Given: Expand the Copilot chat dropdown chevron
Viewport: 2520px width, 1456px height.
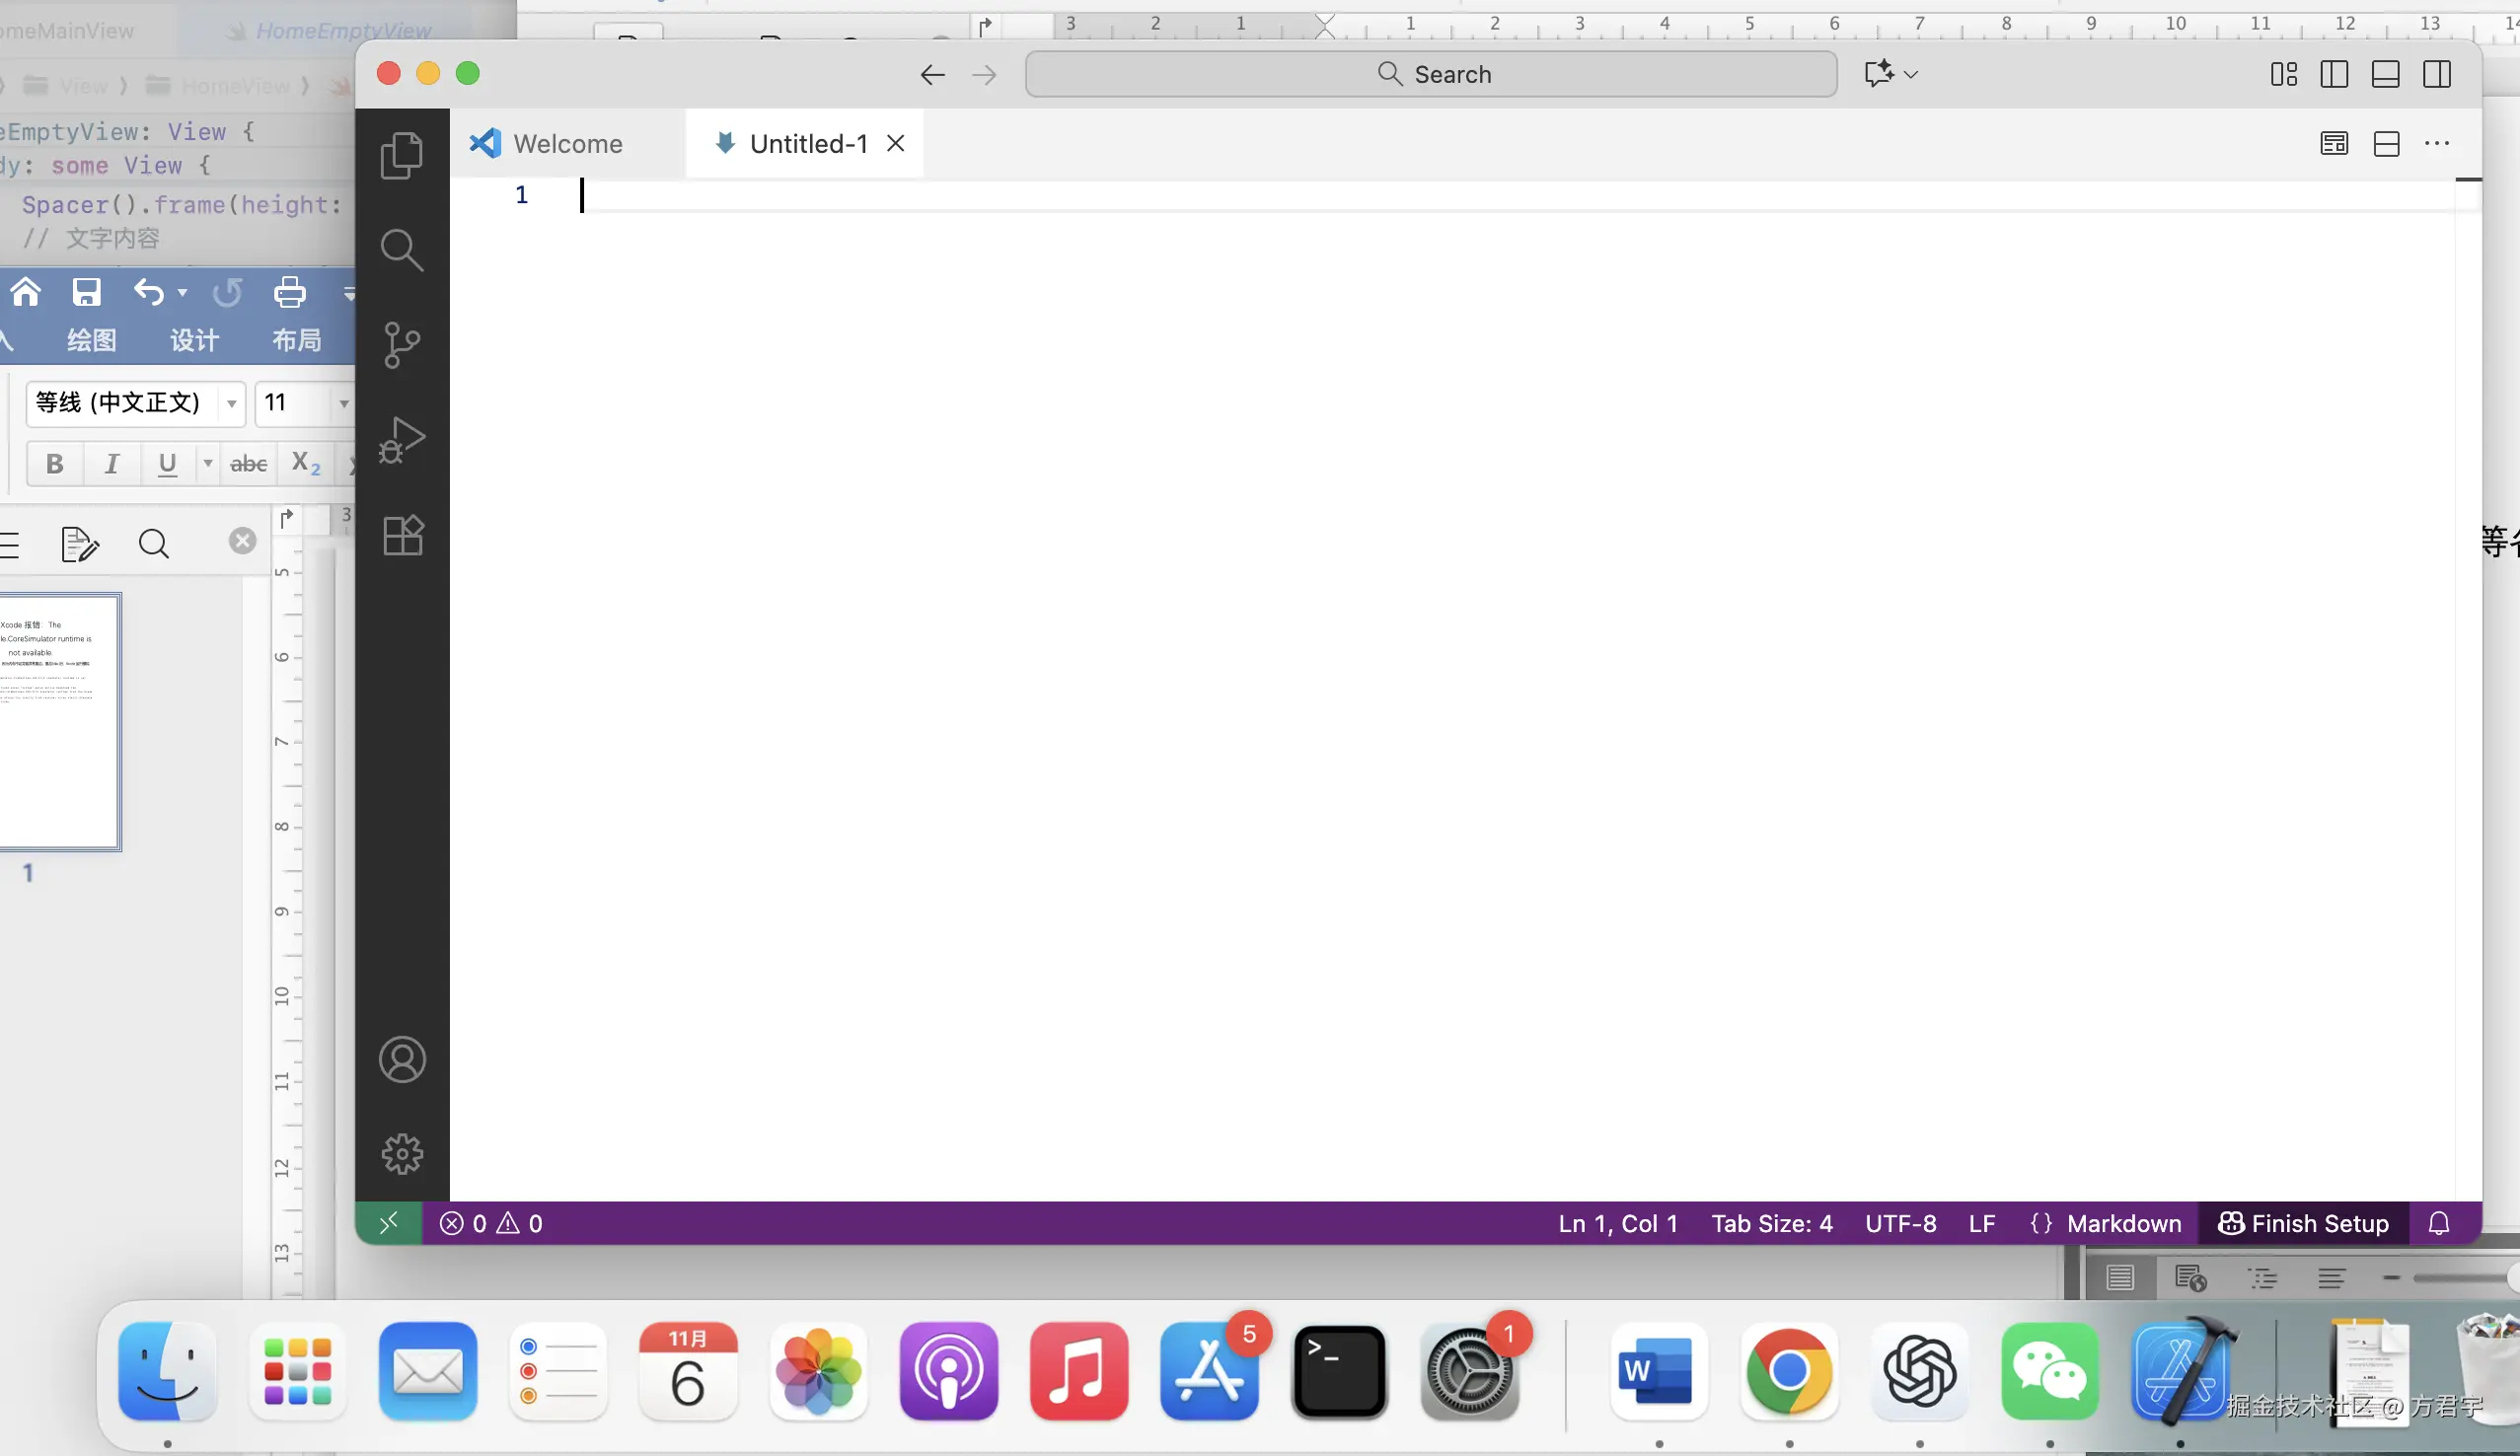Looking at the screenshot, I should tap(1911, 74).
